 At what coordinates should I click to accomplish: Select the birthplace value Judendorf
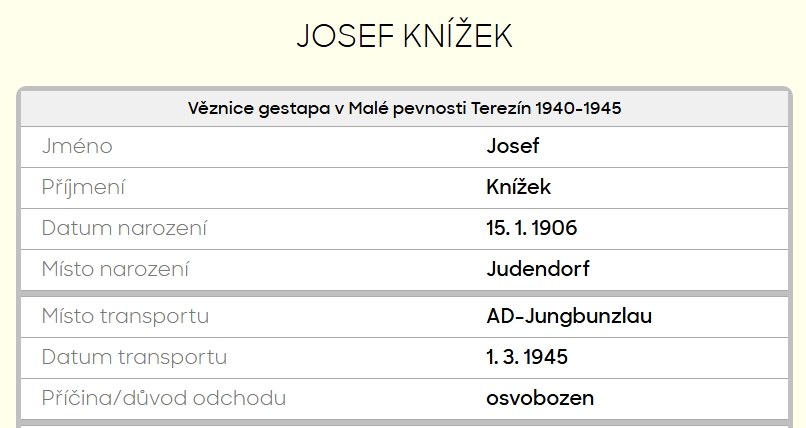click(538, 269)
